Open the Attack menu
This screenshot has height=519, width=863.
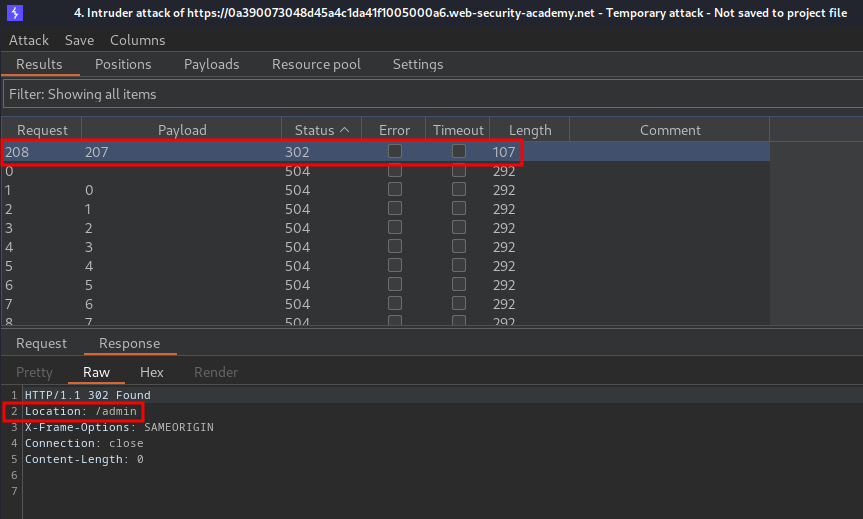coord(29,40)
